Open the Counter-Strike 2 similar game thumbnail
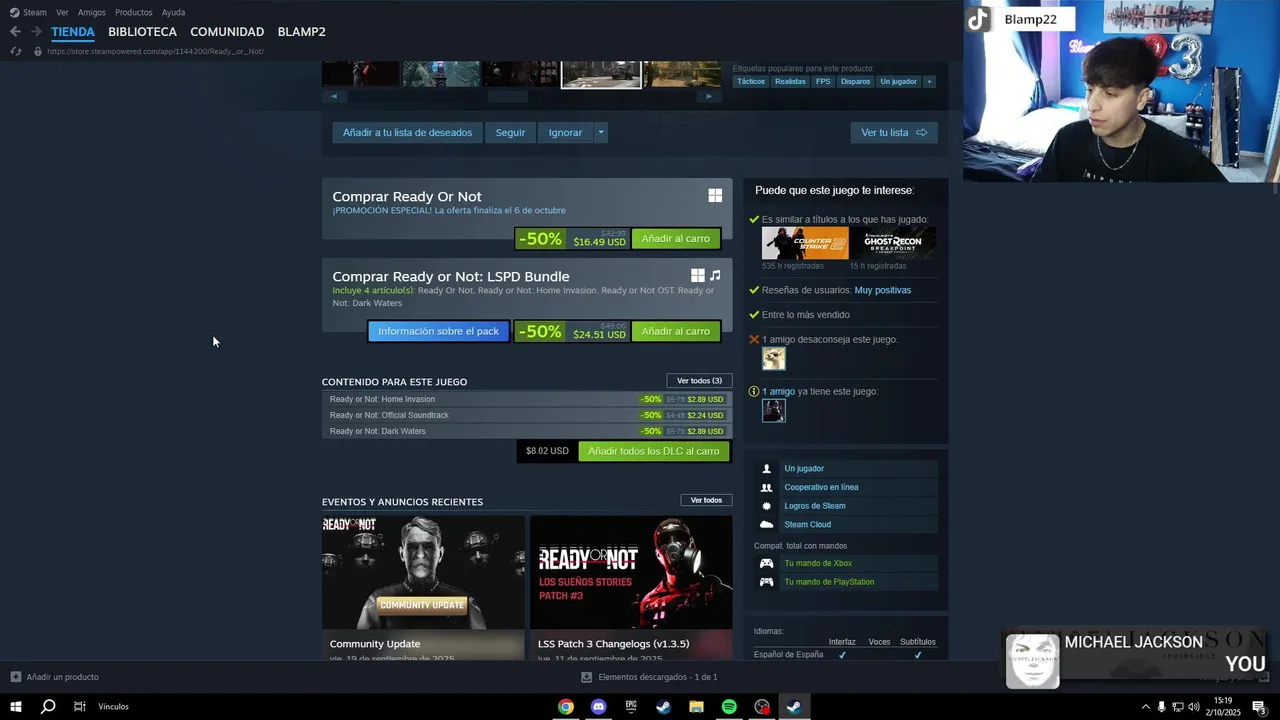 (805, 243)
